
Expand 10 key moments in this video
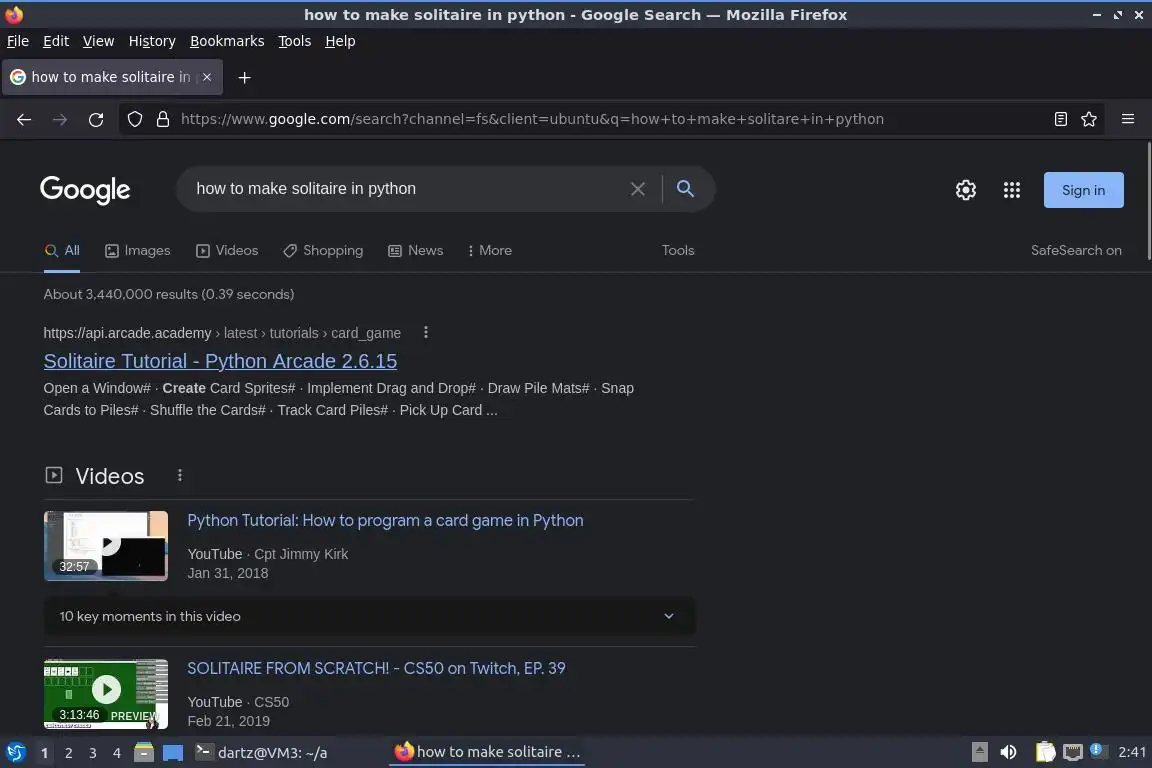(x=370, y=616)
